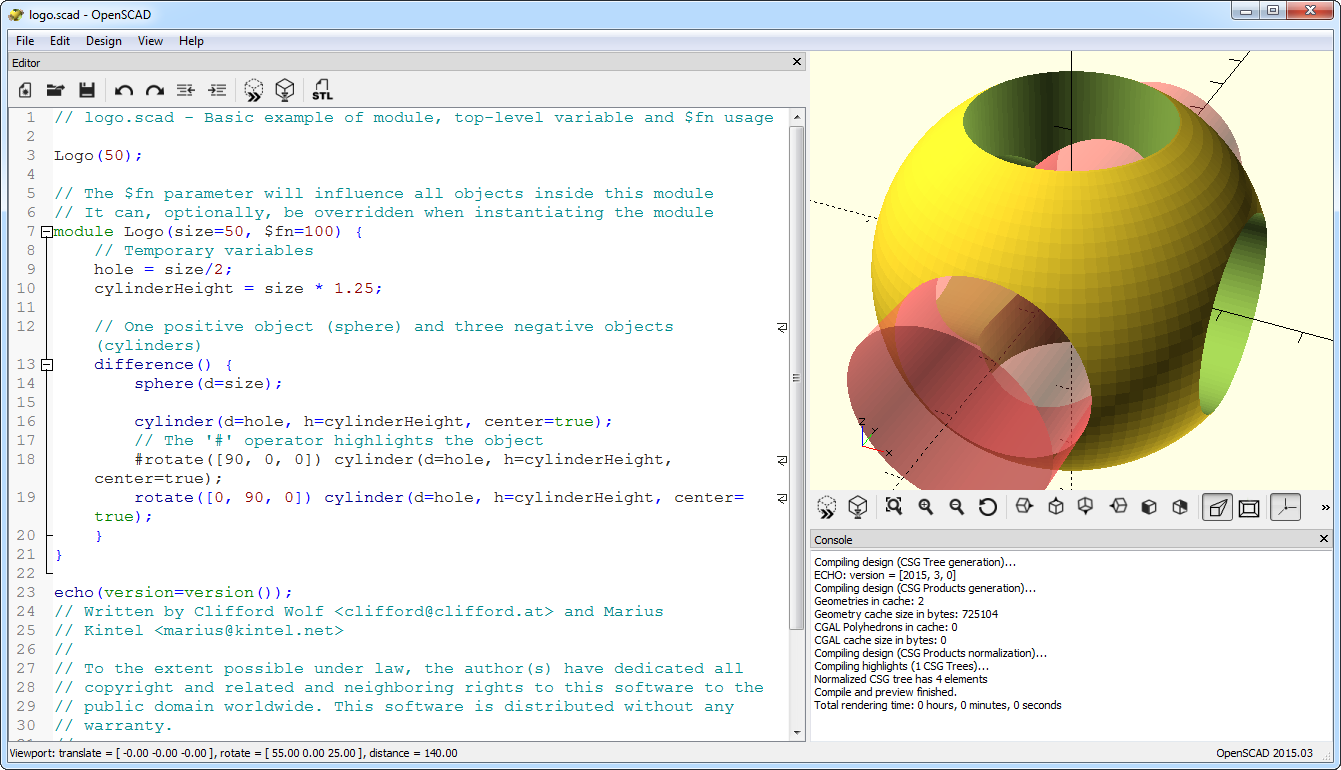Screen dimensions: 1341x770
Task: Collapse the difference() block fold on line 13
Action: 46,365
